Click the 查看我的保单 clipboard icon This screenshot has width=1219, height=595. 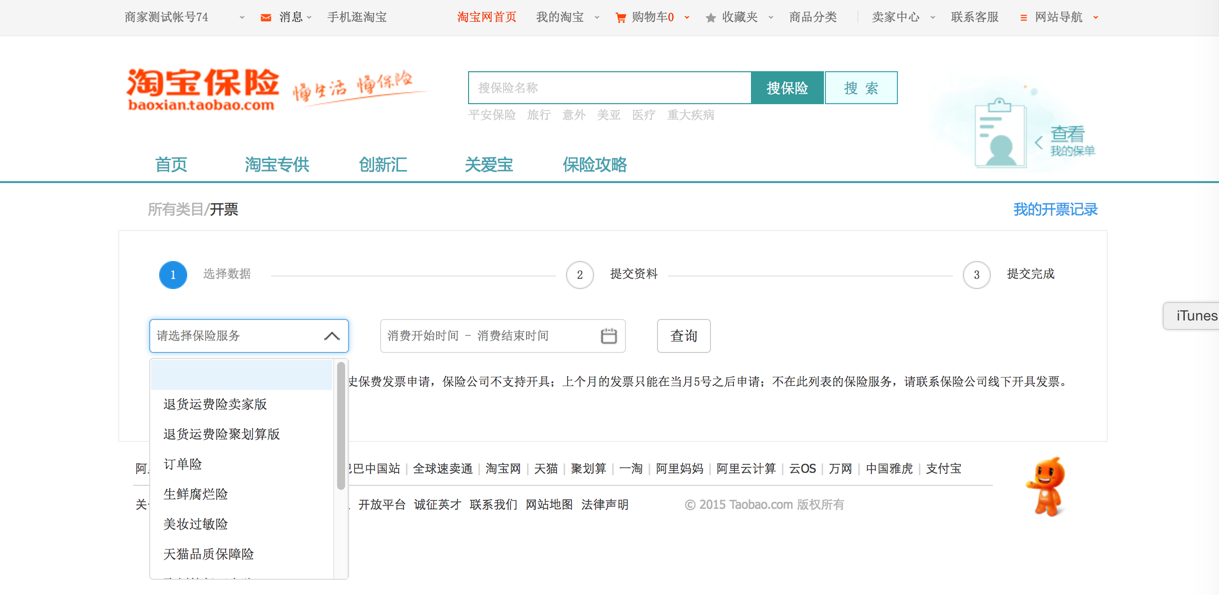pyautogui.click(x=1000, y=134)
